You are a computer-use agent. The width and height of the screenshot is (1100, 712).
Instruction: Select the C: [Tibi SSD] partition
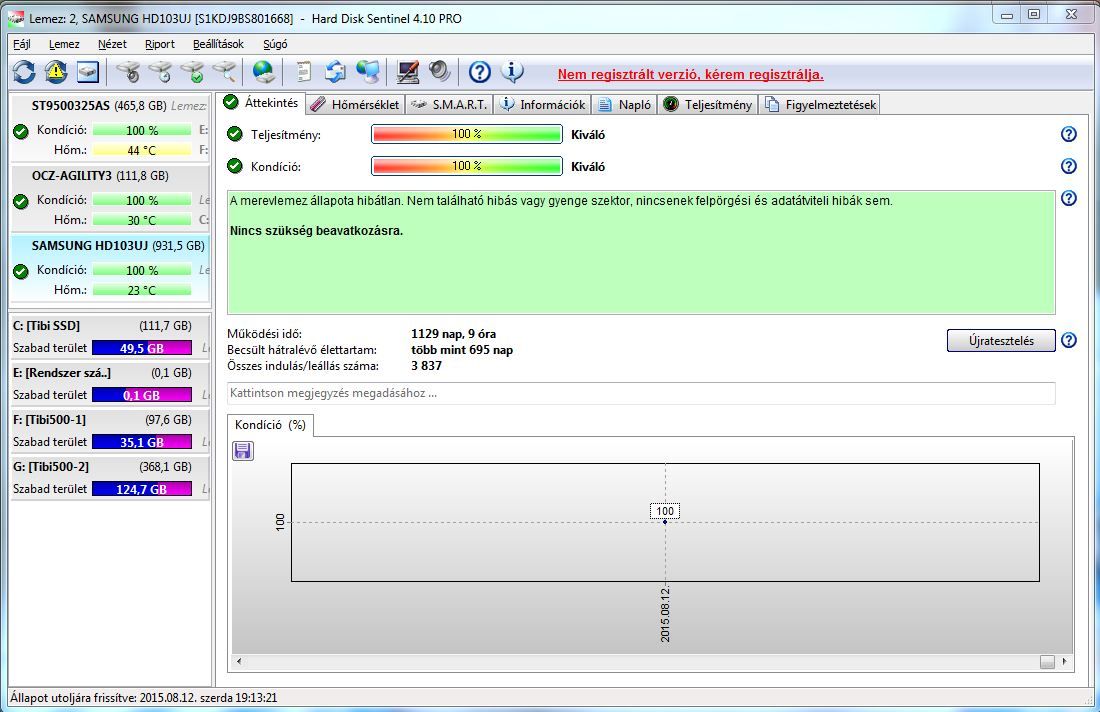110,337
